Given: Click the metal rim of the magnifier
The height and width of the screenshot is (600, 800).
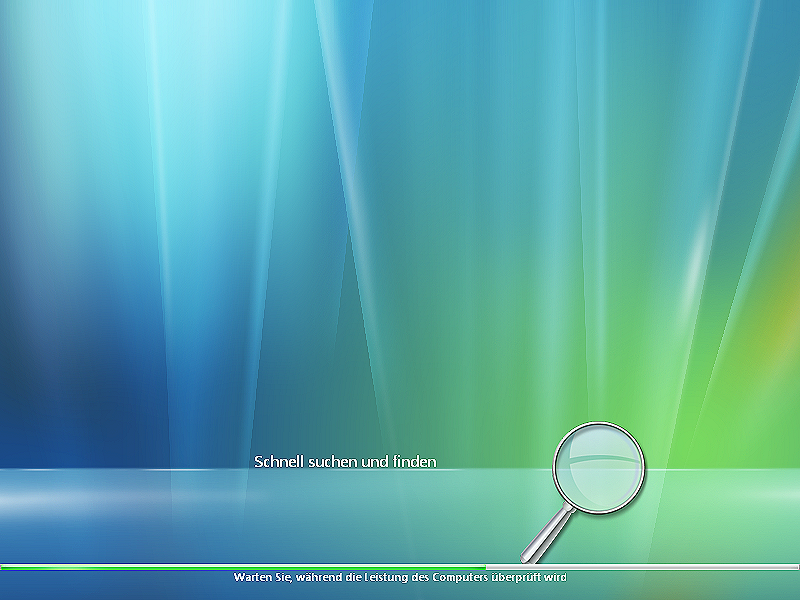Looking at the screenshot, I should point(599,424).
